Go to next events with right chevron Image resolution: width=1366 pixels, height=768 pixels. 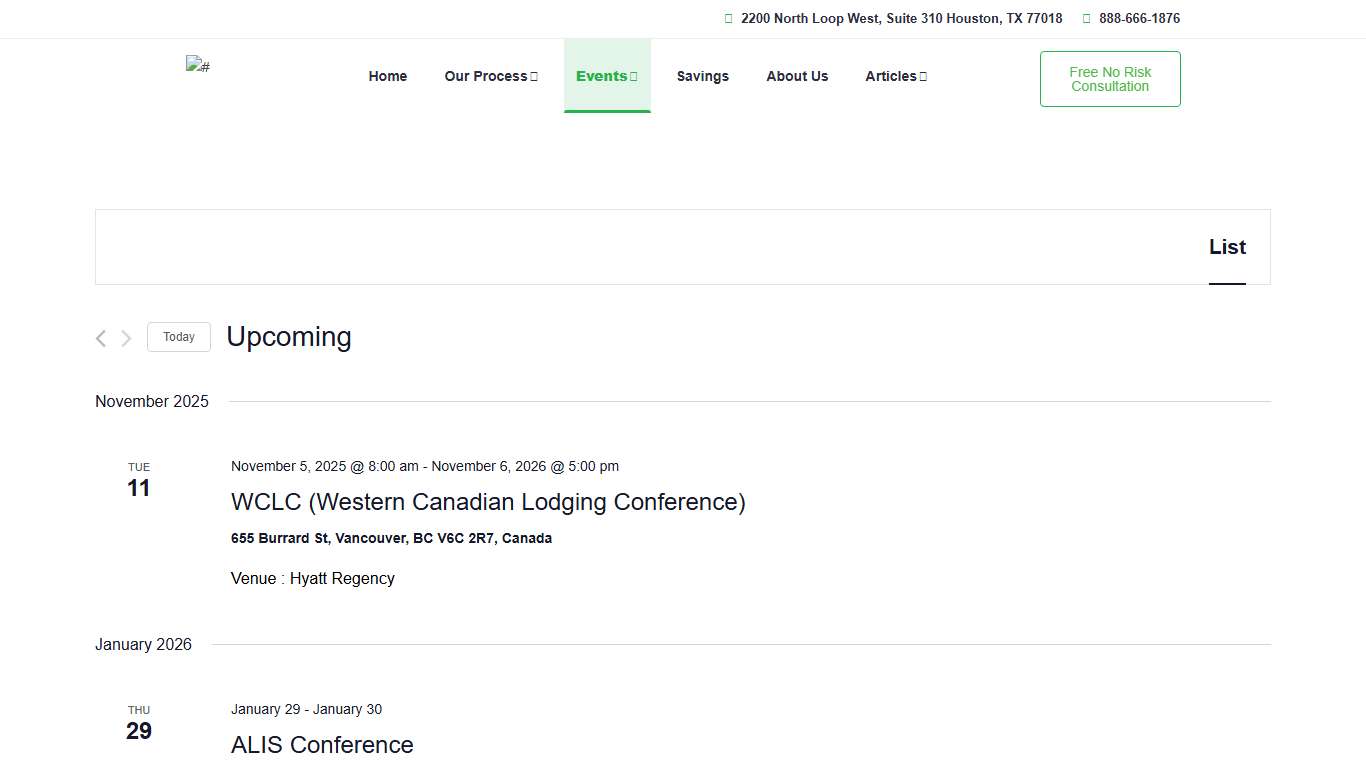(x=126, y=338)
